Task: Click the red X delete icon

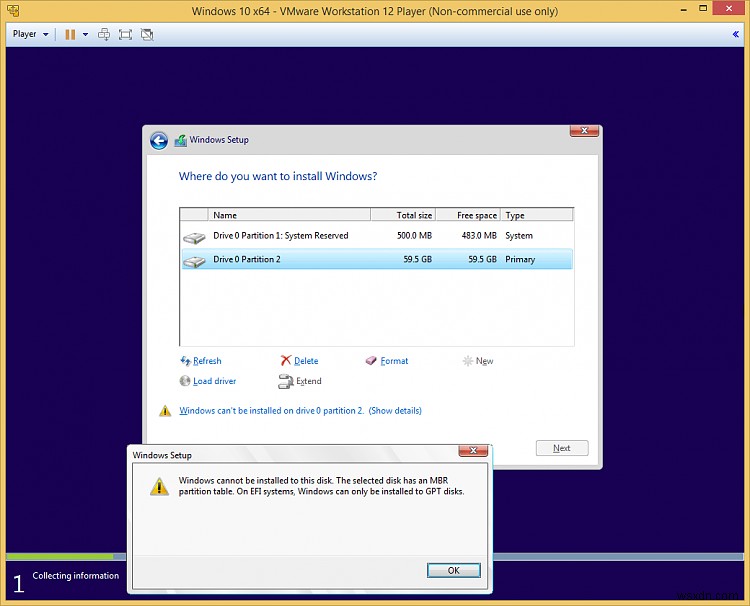Action: coord(286,360)
